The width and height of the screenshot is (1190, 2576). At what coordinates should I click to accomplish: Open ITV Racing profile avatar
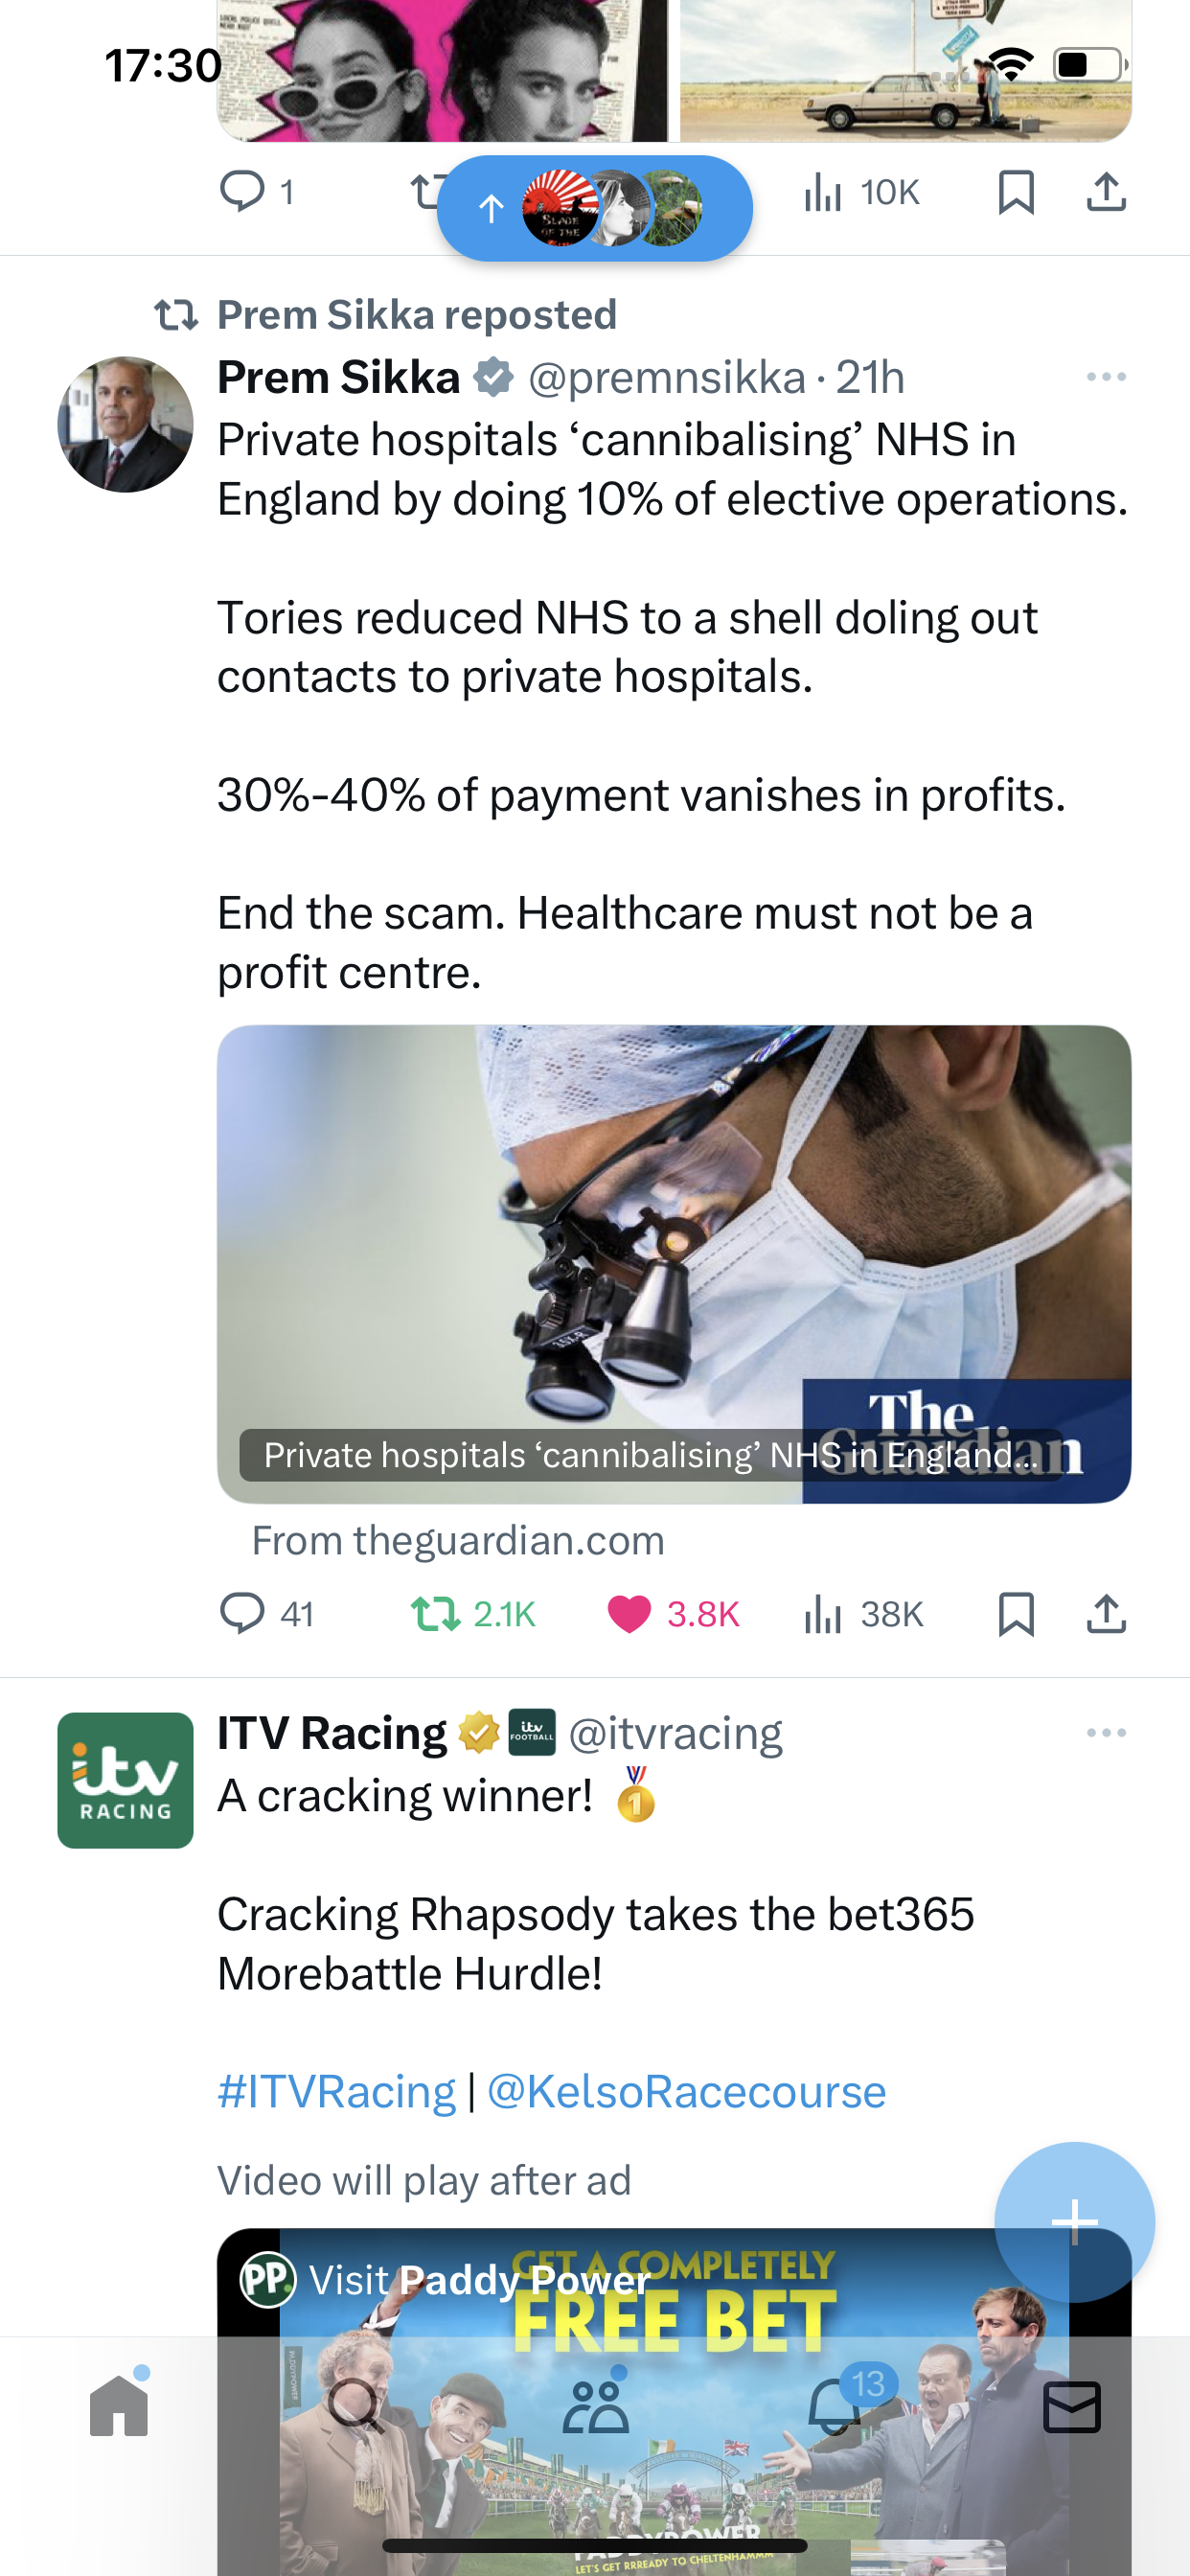(125, 1780)
